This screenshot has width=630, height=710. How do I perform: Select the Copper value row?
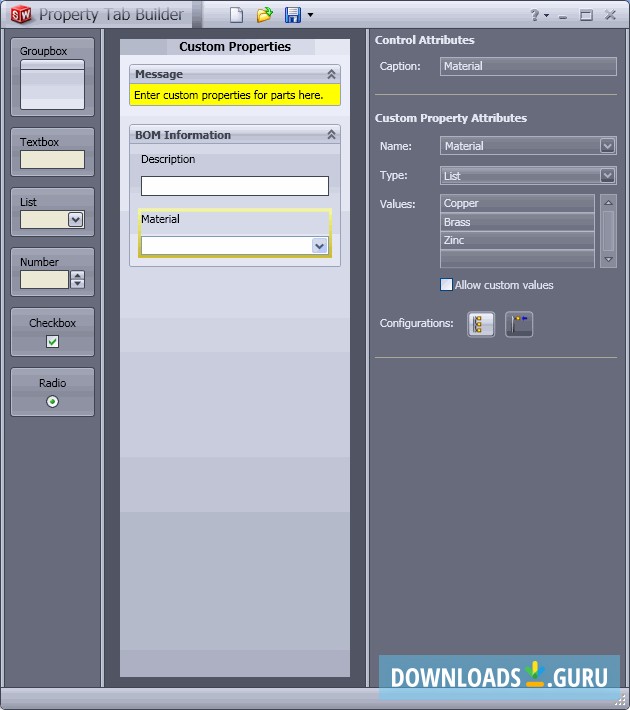coord(517,203)
